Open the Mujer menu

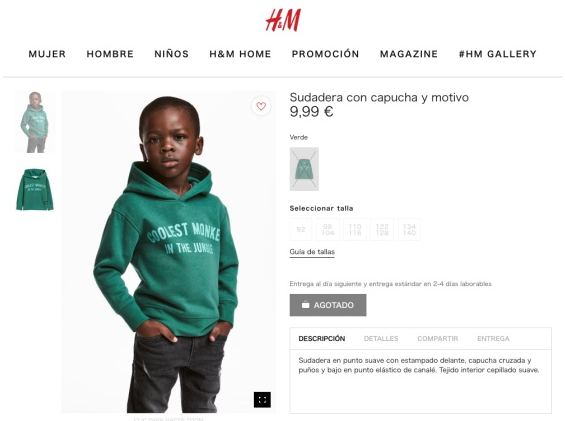[x=47, y=54]
